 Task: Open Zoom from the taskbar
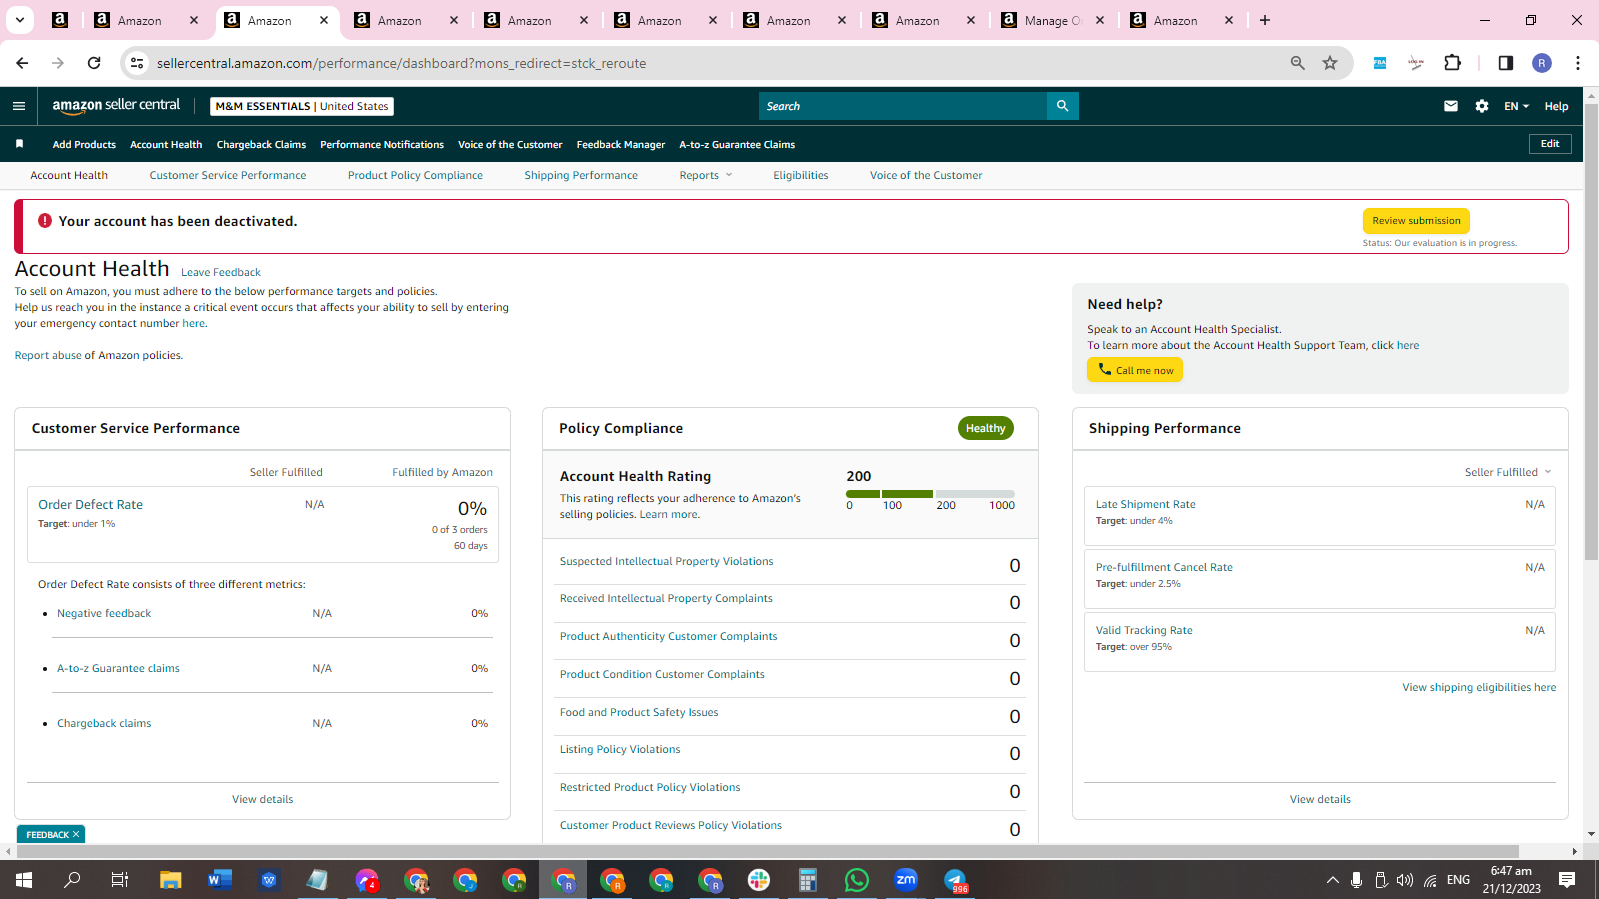pos(906,880)
